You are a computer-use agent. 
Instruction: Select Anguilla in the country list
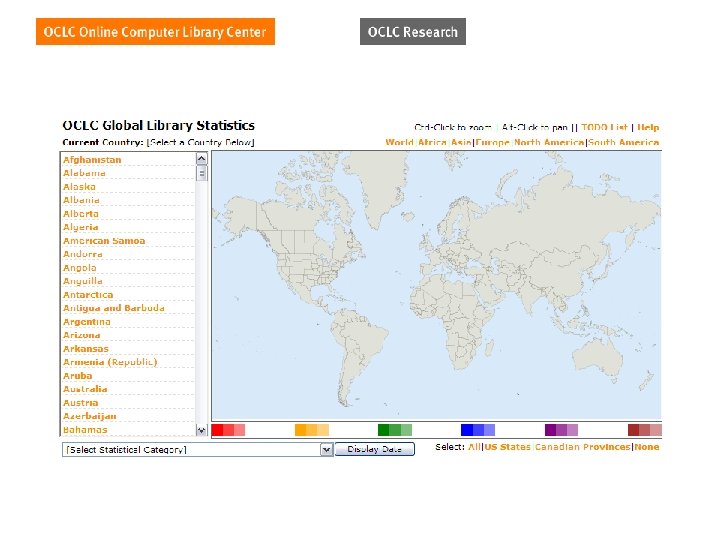point(83,281)
